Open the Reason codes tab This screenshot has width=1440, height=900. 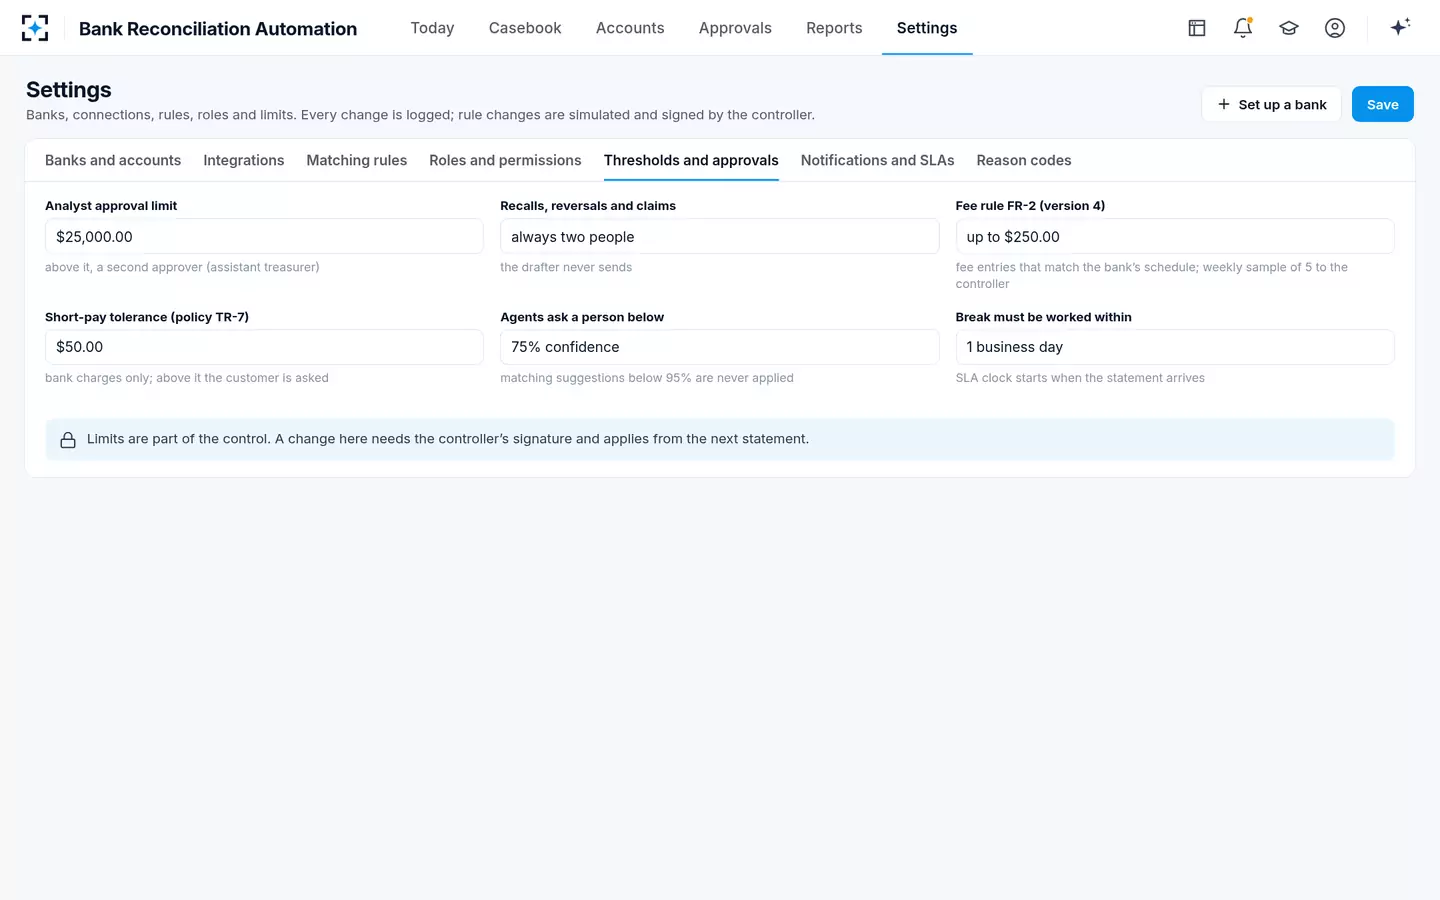[x=1024, y=160]
